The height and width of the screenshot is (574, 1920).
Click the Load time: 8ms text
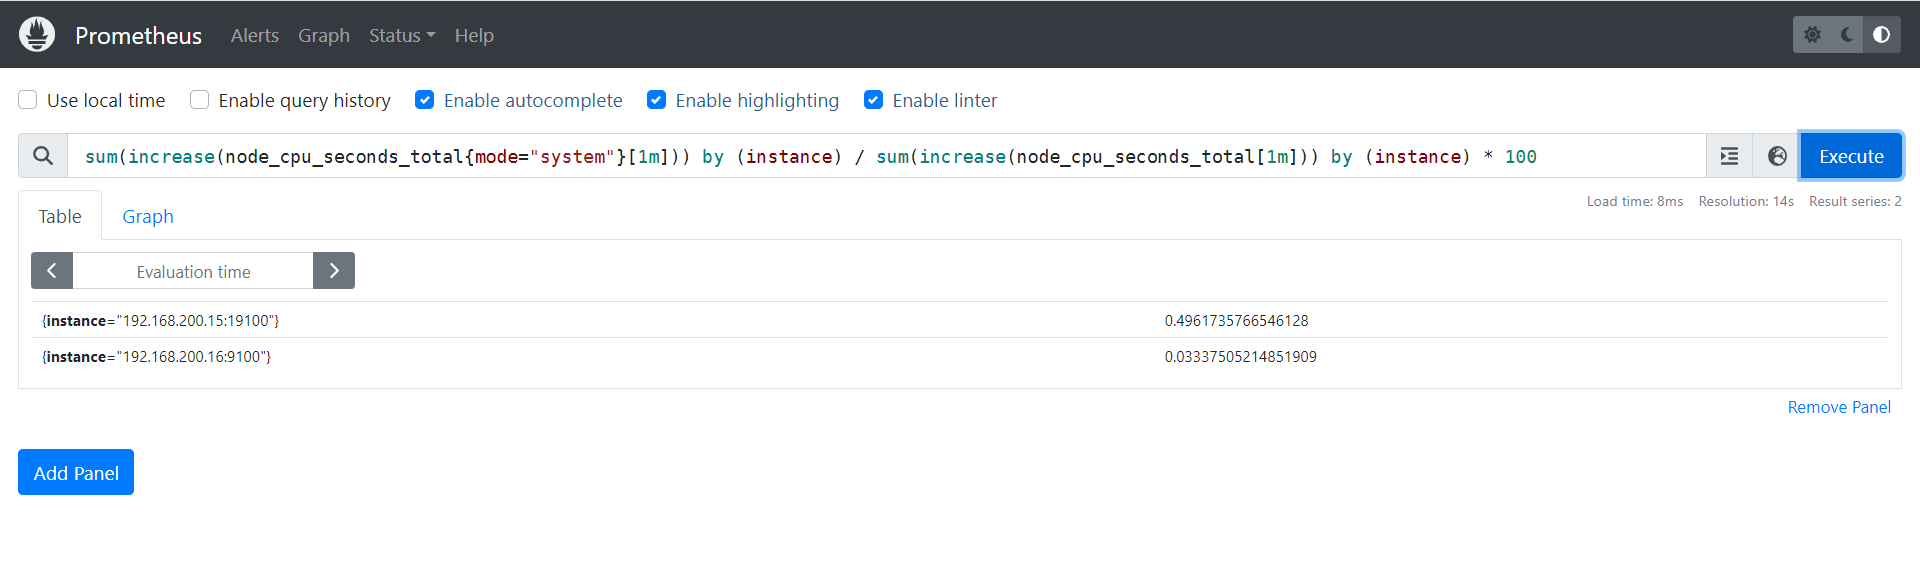(1635, 201)
